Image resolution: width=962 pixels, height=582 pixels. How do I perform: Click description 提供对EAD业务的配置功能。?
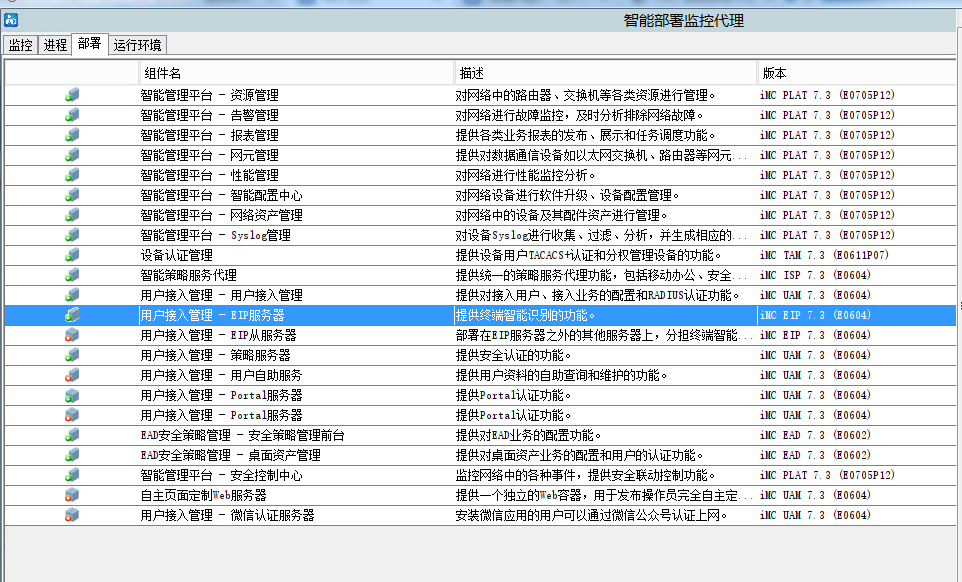point(528,435)
